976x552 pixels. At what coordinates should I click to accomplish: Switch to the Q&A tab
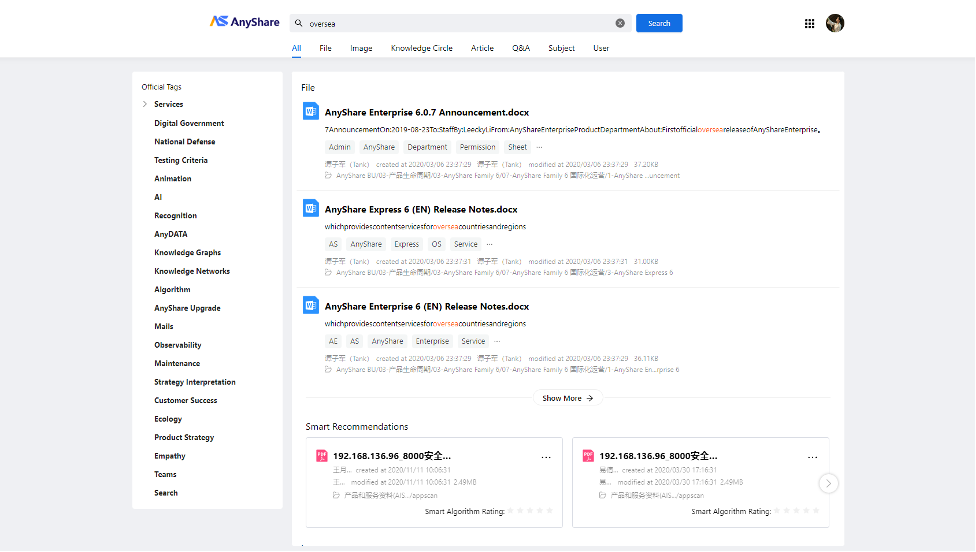click(x=521, y=48)
